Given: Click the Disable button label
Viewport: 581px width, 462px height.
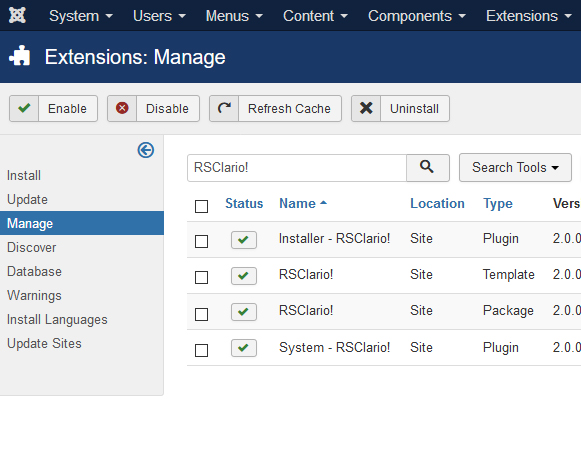Looking at the screenshot, I should (167, 109).
